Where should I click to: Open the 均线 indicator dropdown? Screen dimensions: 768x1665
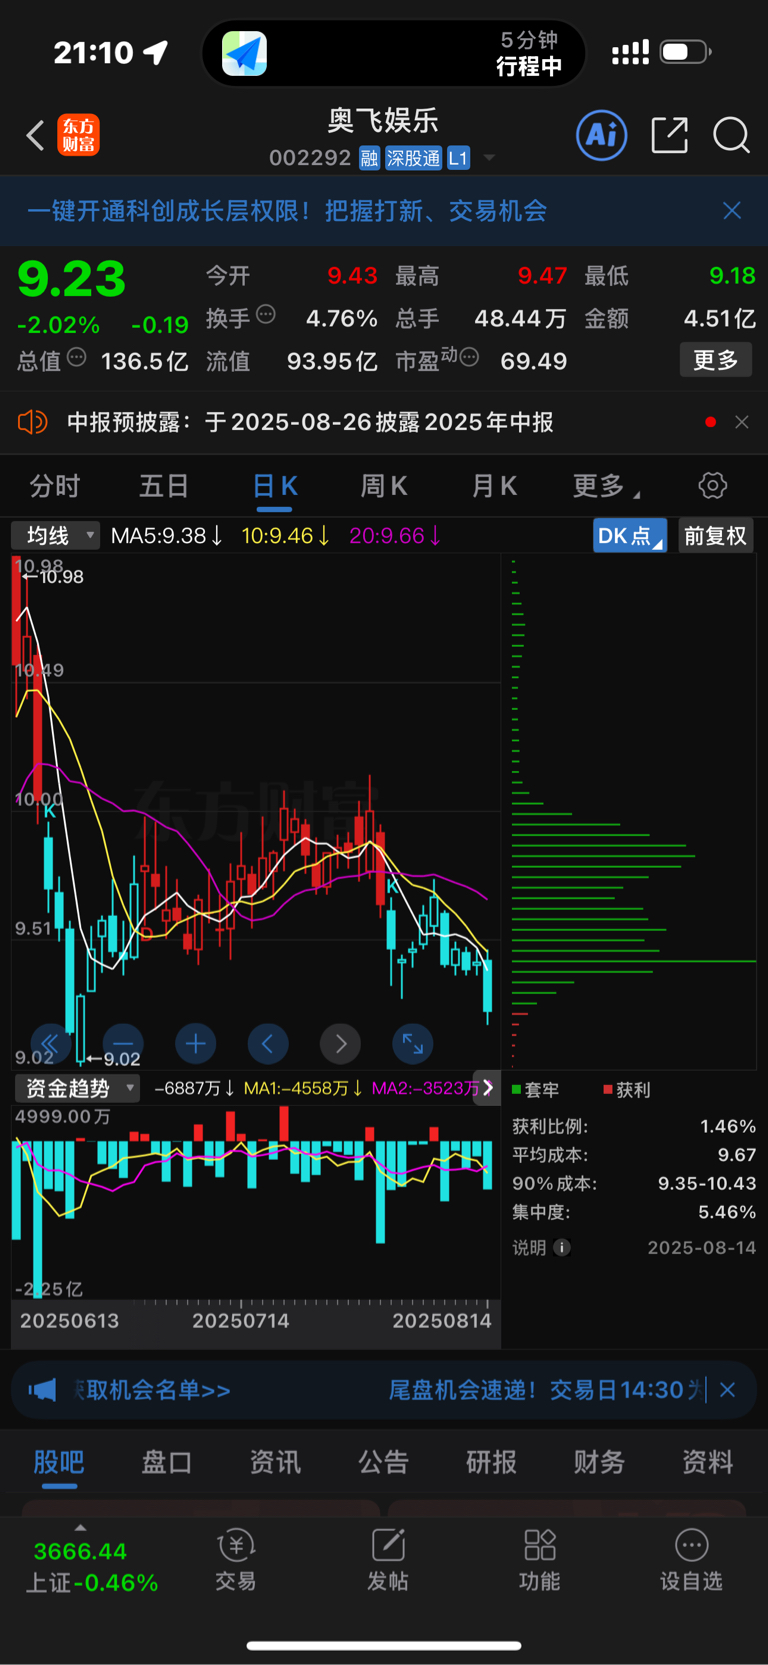point(56,536)
